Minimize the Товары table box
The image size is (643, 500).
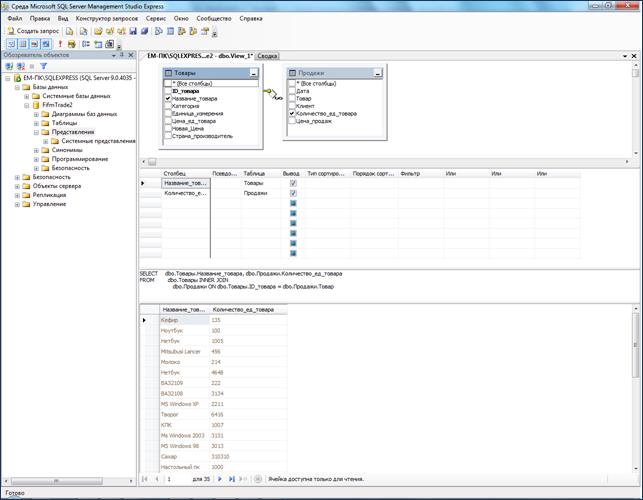click(x=254, y=73)
